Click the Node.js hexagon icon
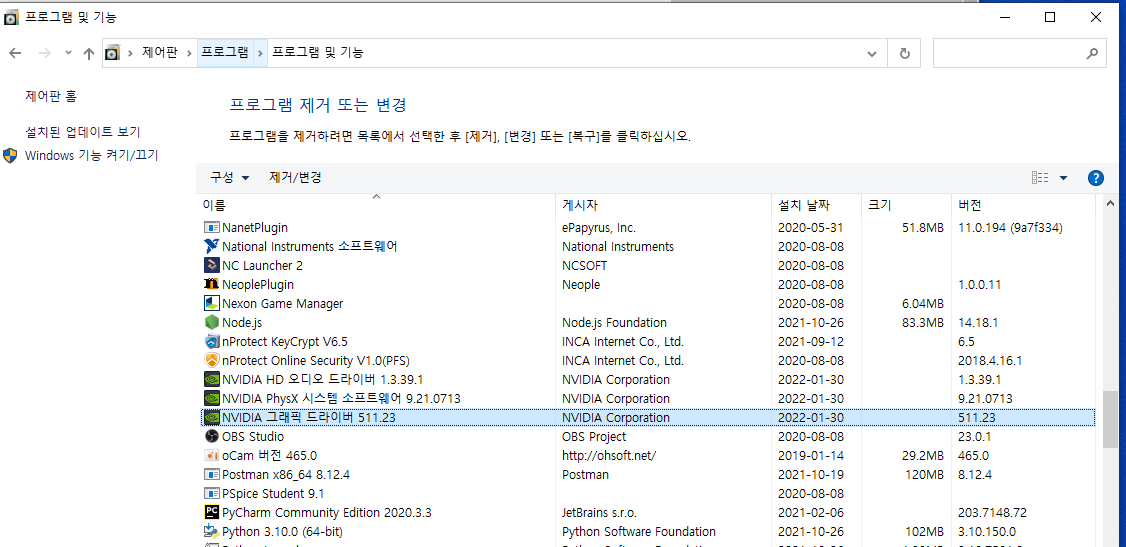The width and height of the screenshot is (1126, 547). click(x=211, y=322)
